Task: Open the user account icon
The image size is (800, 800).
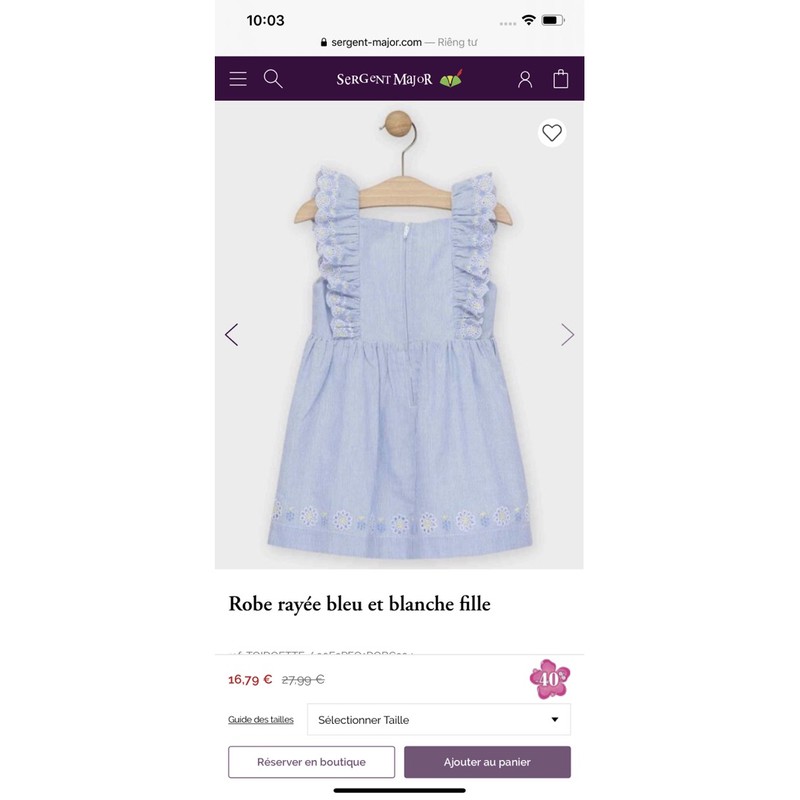Action: (525, 79)
